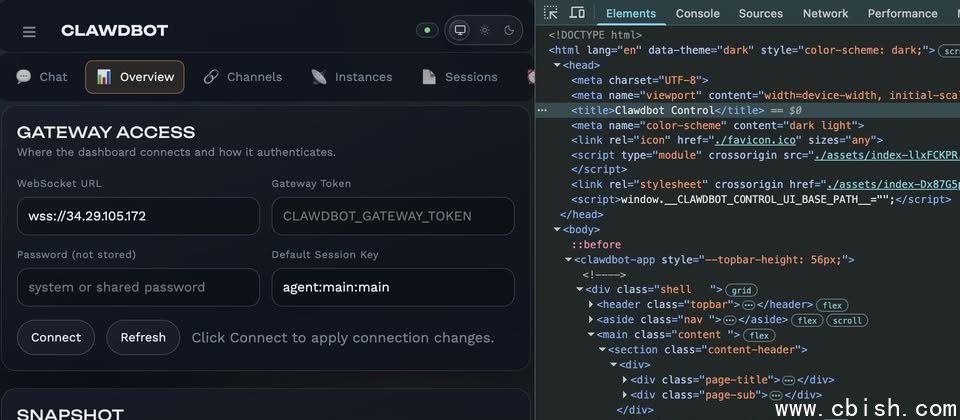This screenshot has height=420, width=960.
Task: Switch to light theme sun icon
Action: [485, 30]
